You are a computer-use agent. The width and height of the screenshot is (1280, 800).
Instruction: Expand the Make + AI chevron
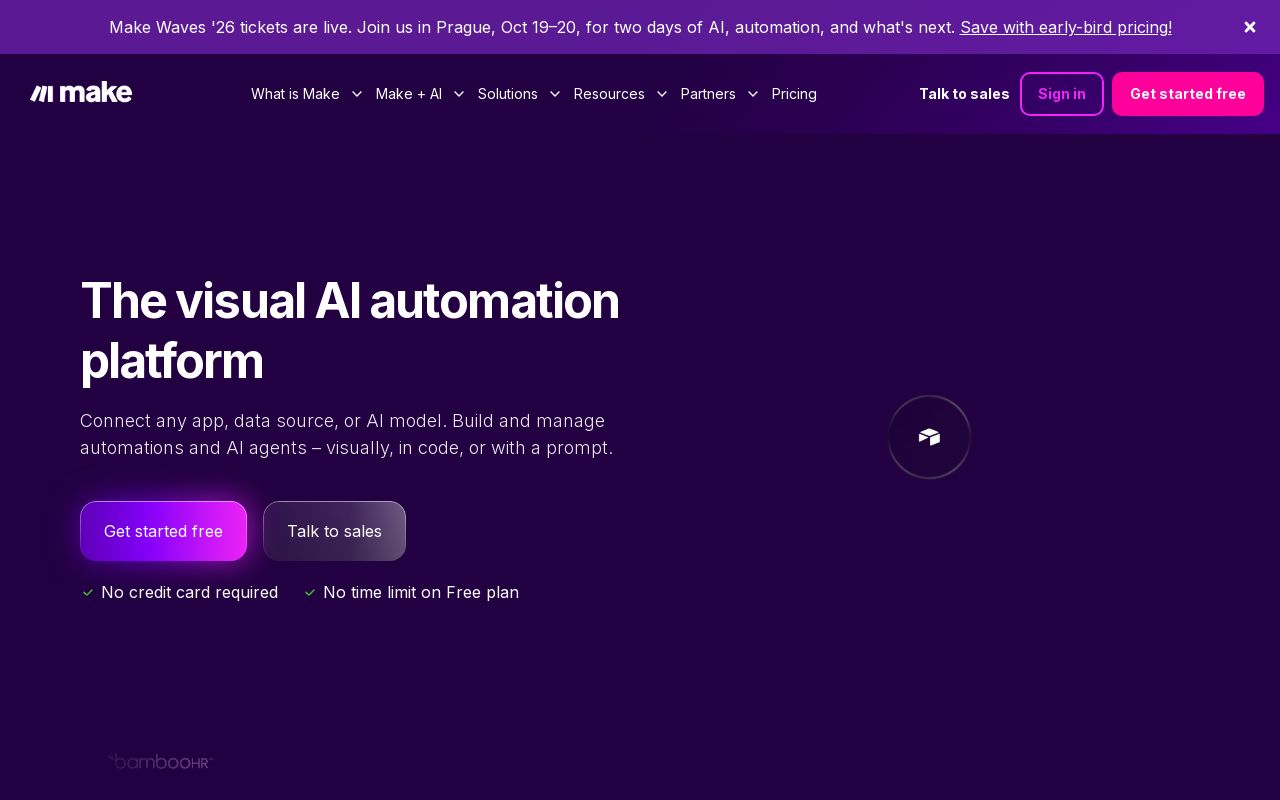coord(459,94)
